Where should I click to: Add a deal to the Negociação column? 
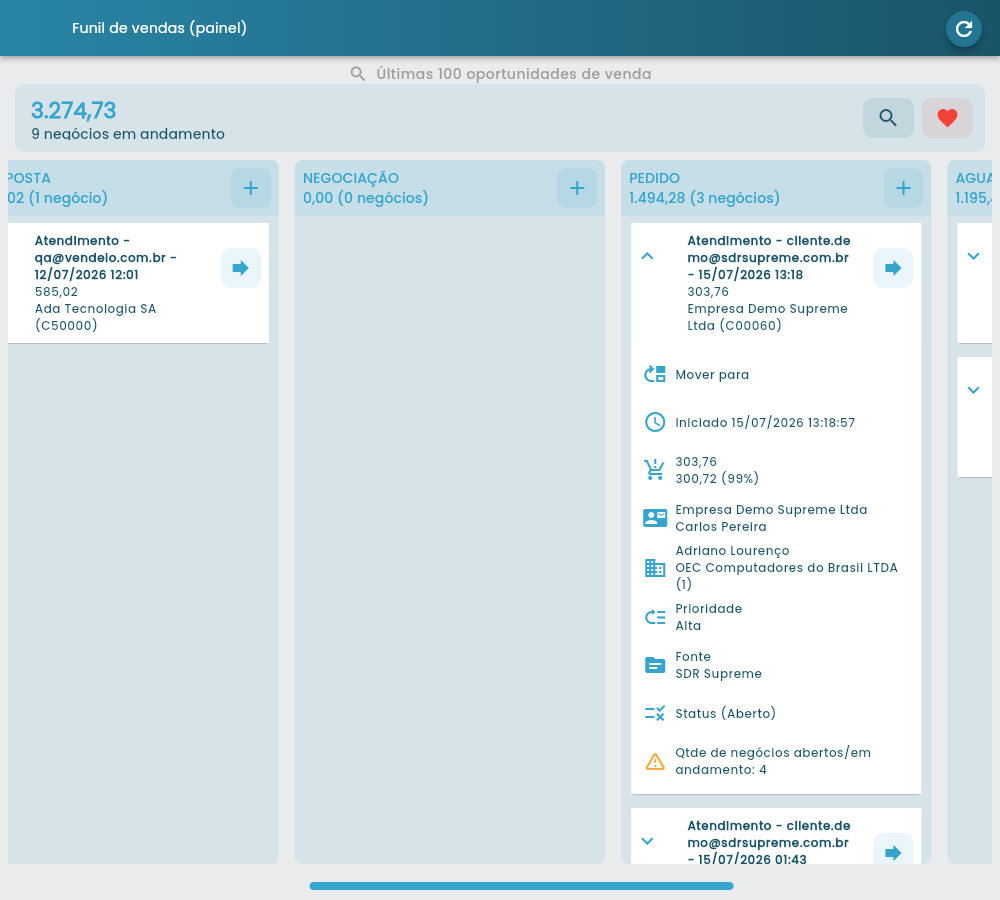pyautogui.click(x=577, y=188)
